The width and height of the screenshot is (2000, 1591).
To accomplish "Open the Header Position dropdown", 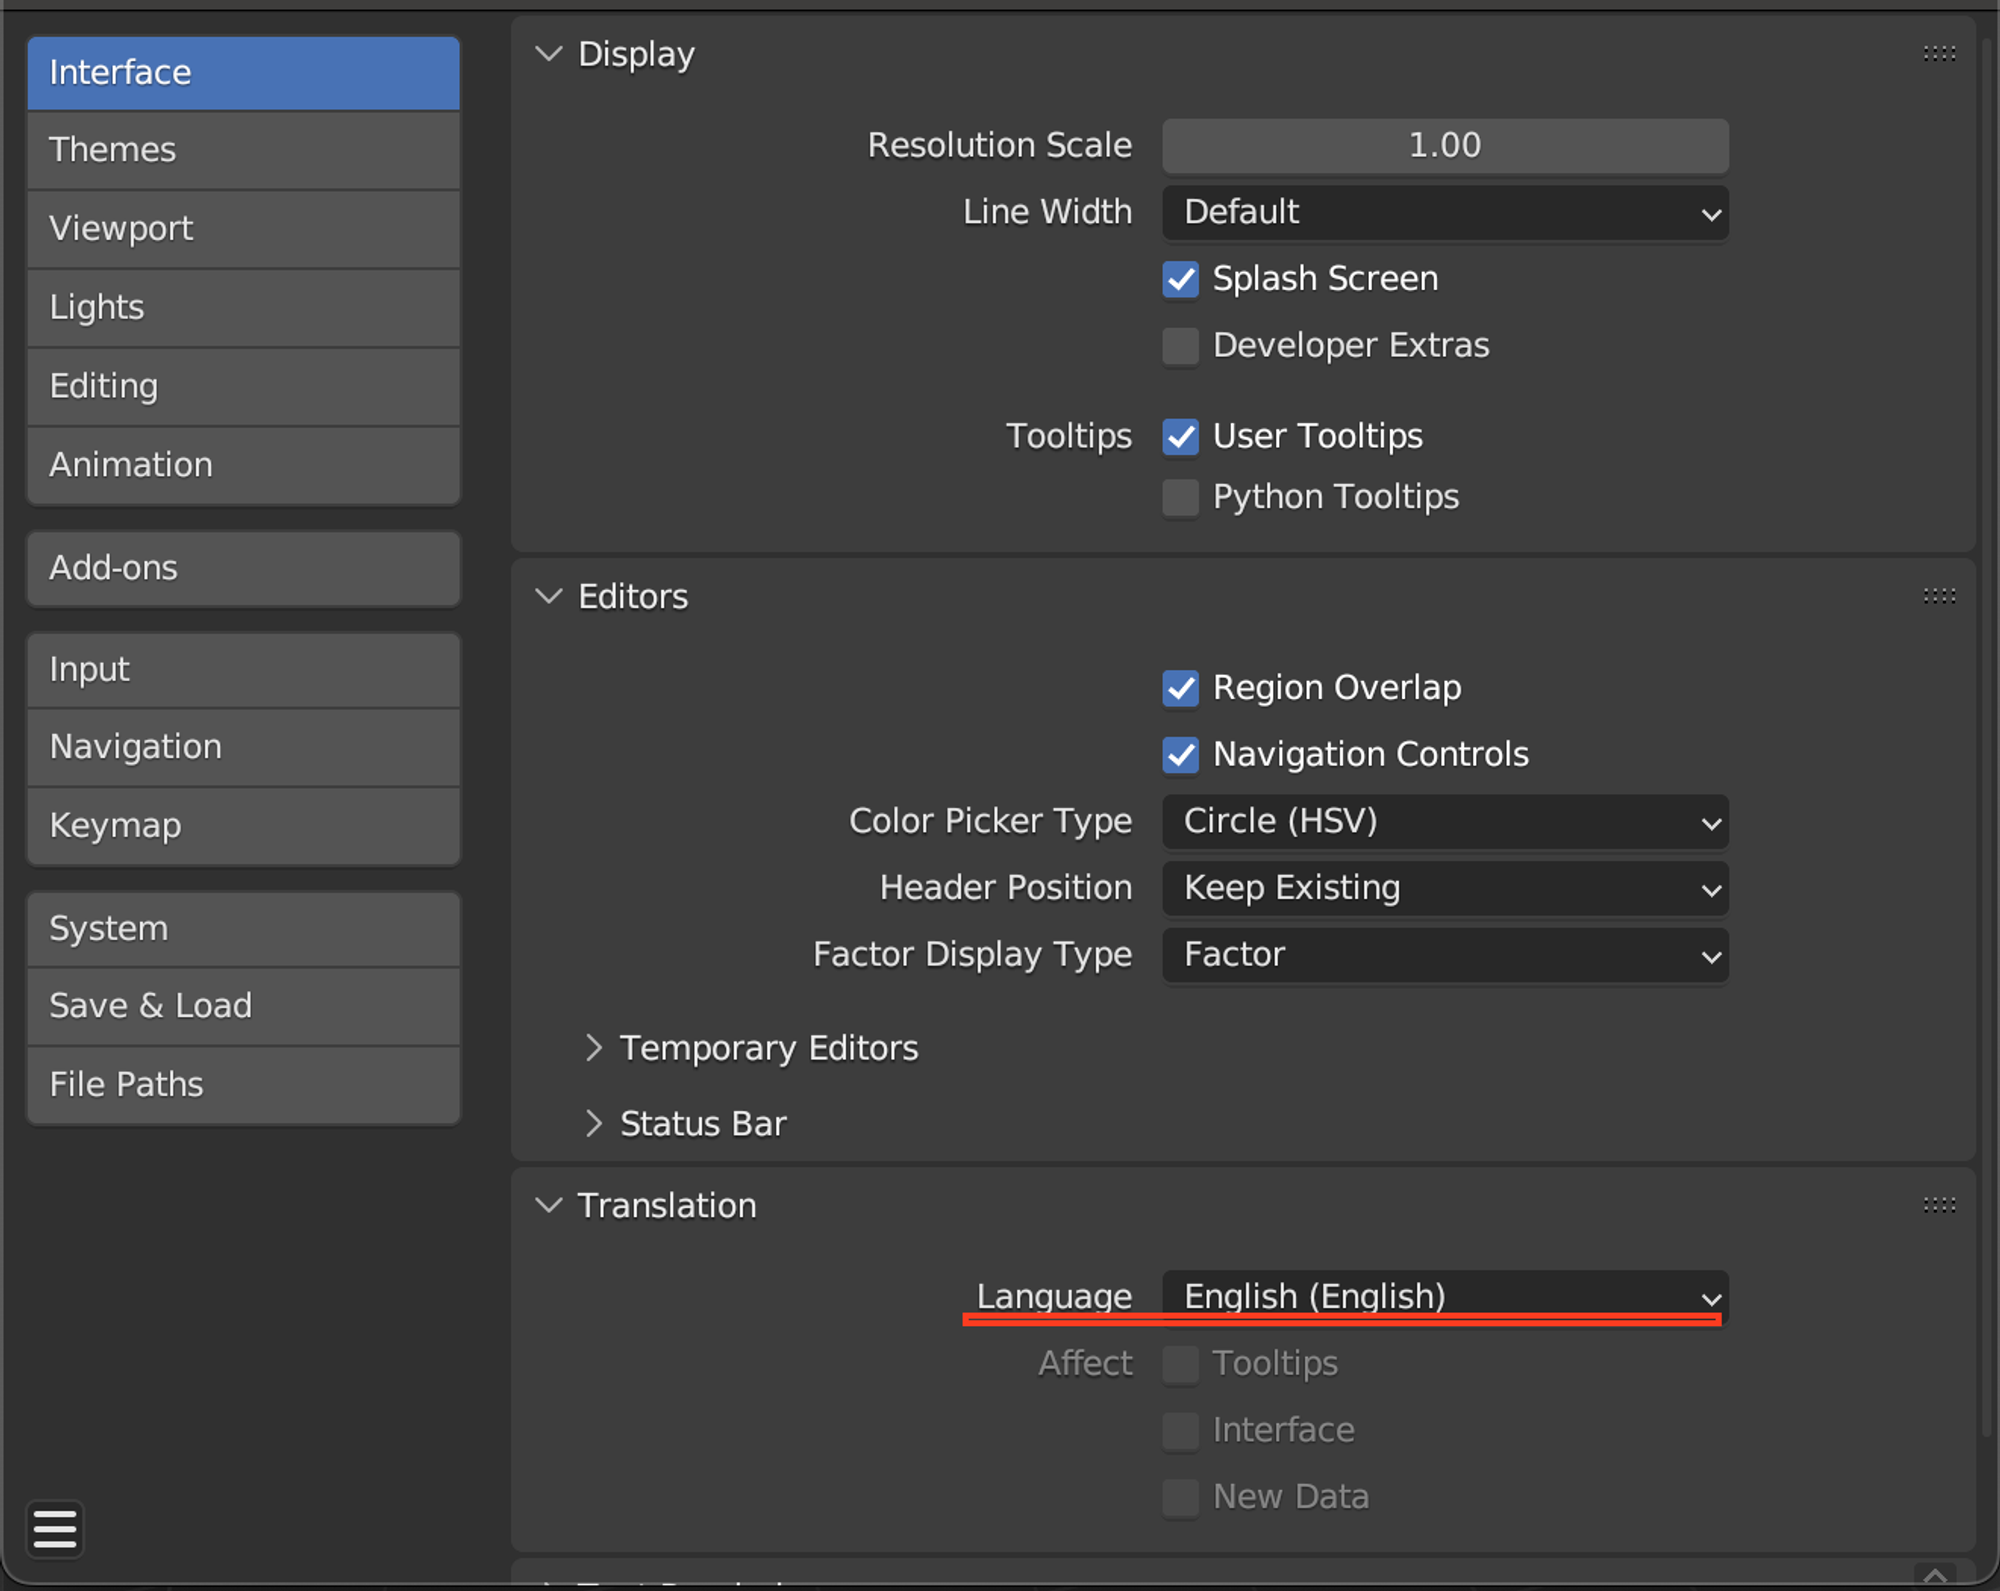I will coord(1445,888).
